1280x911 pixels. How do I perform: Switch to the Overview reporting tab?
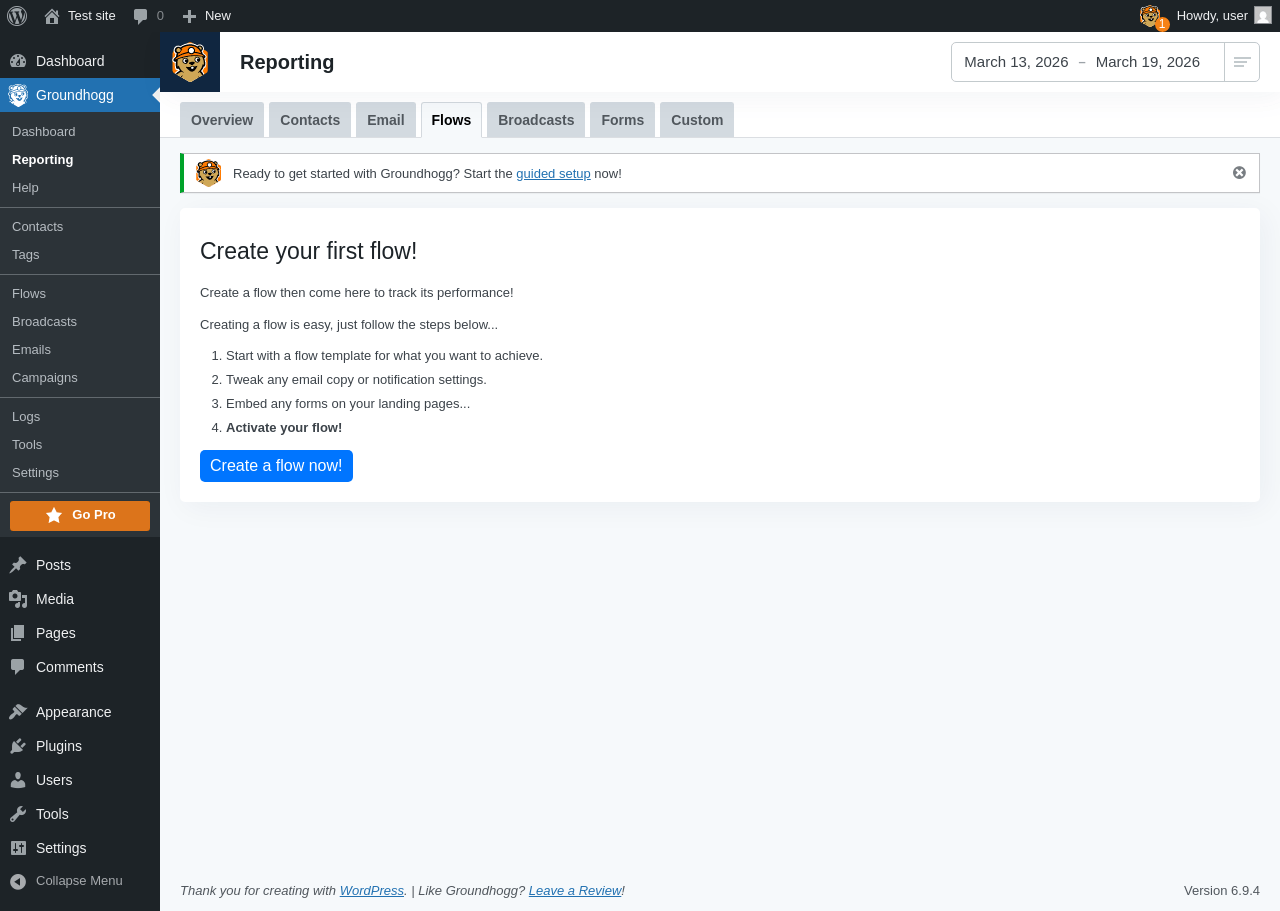point(222,120)
